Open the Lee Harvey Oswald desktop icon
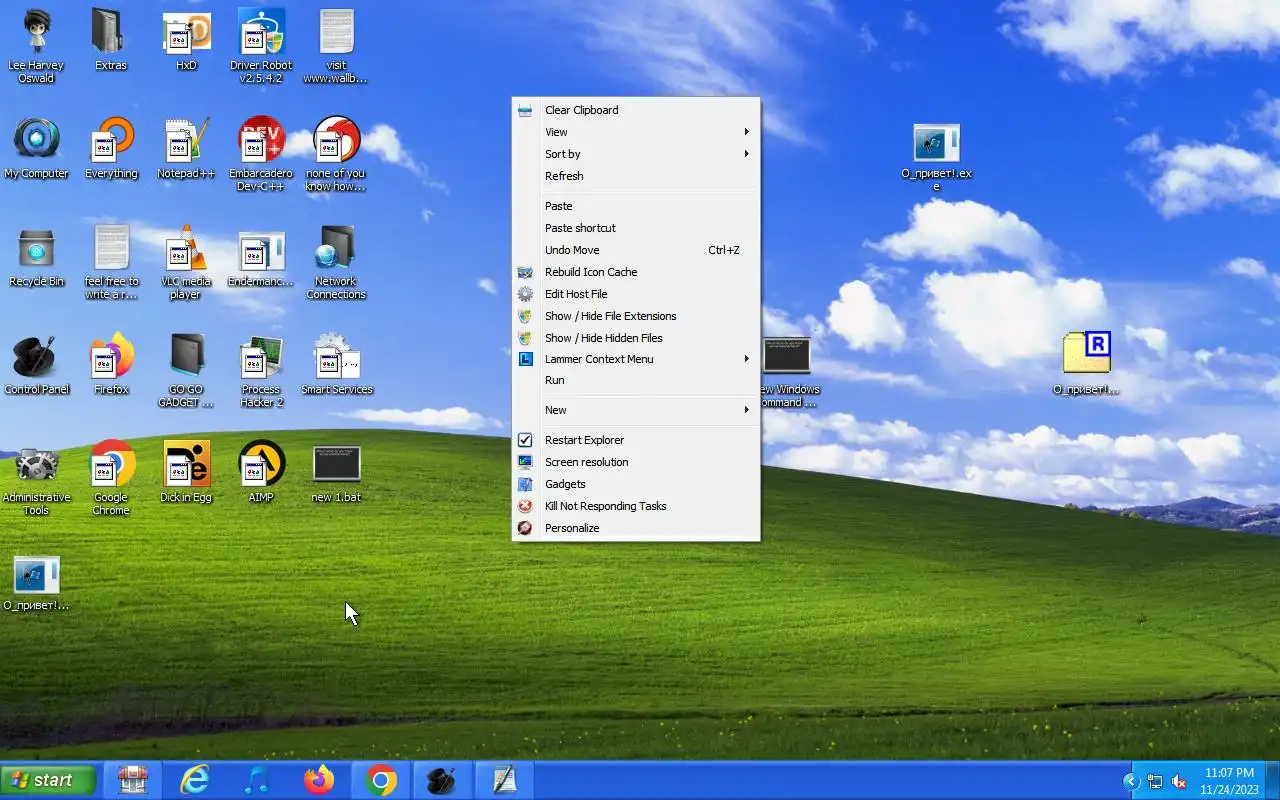Viewport: 1280px width, 800px height. (36, 45)
